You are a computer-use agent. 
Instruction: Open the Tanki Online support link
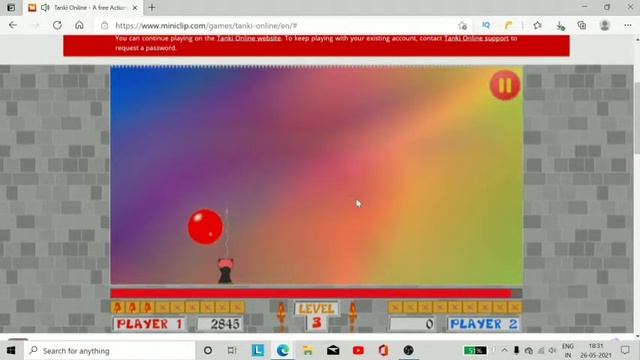point(476,38)
